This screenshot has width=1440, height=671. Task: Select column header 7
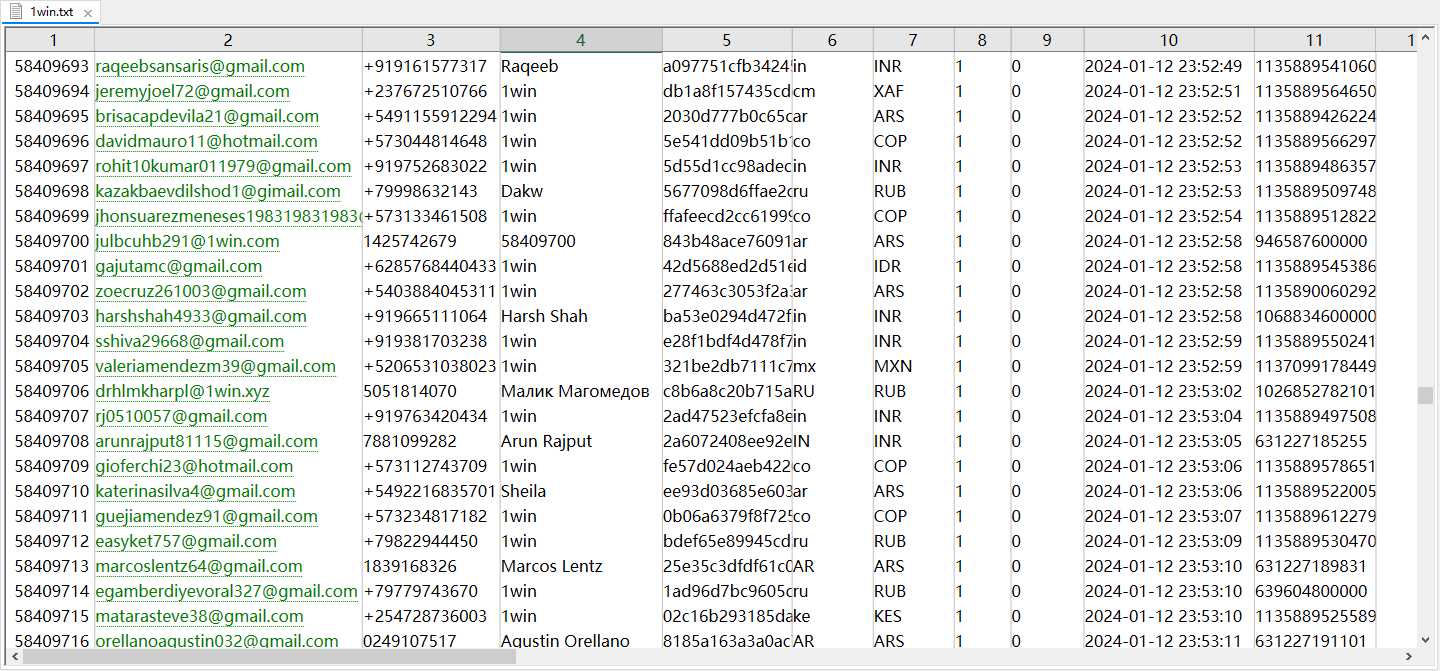(x=913, y=40)
